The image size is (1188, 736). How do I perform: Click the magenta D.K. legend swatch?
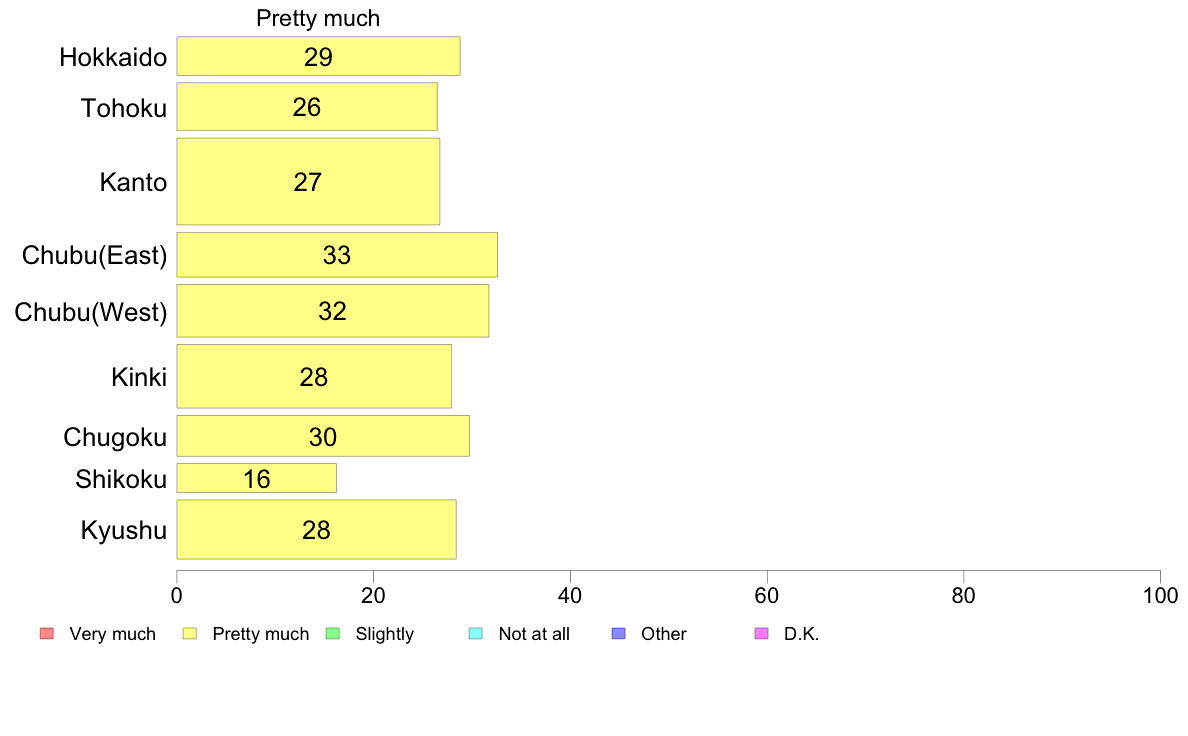click(x=761, y=634)
